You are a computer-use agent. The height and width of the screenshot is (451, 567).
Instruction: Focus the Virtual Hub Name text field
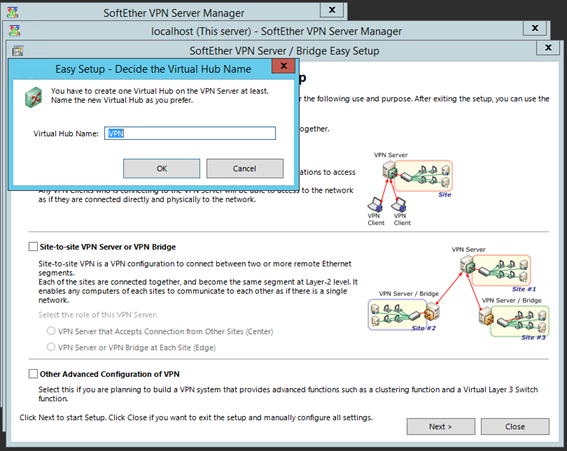[x=190, y=133]
